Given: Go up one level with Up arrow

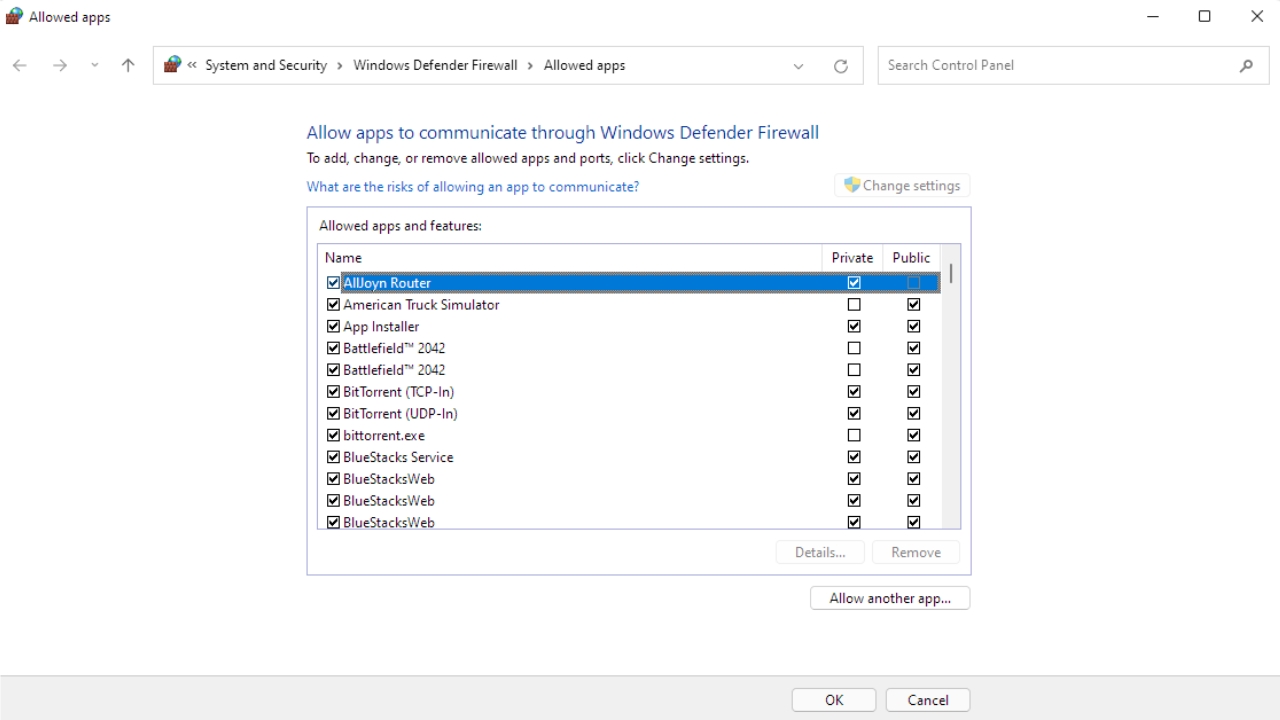Looking at the screenshot, I should 128,66.
